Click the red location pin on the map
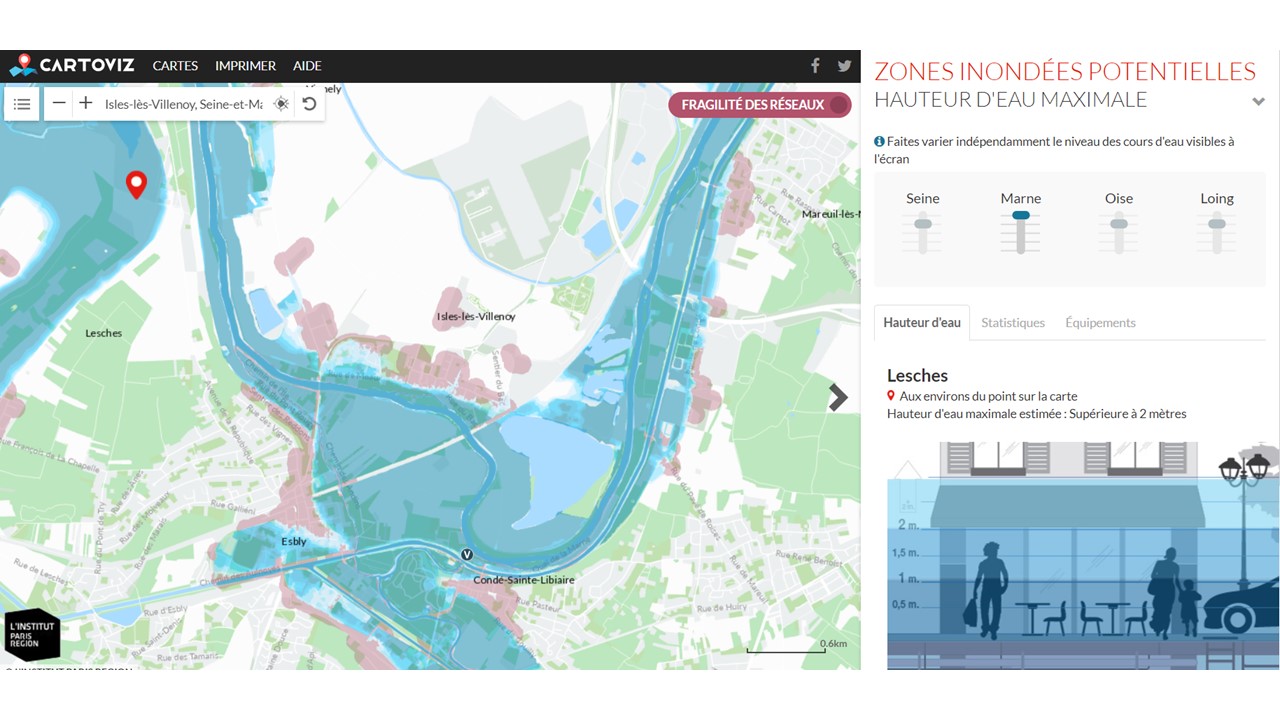Image resolution: width=1280 pixels, height=720 pixels. tap(136, 184)
